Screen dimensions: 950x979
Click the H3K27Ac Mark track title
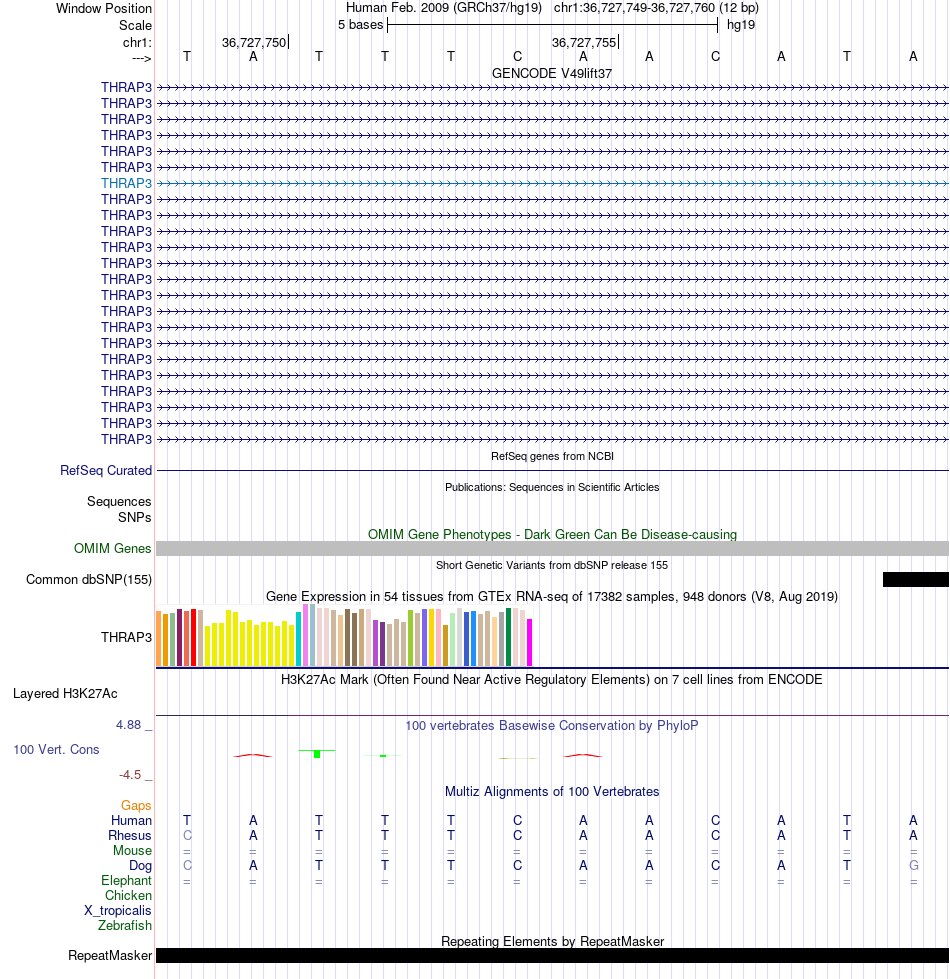pos(552,679)
